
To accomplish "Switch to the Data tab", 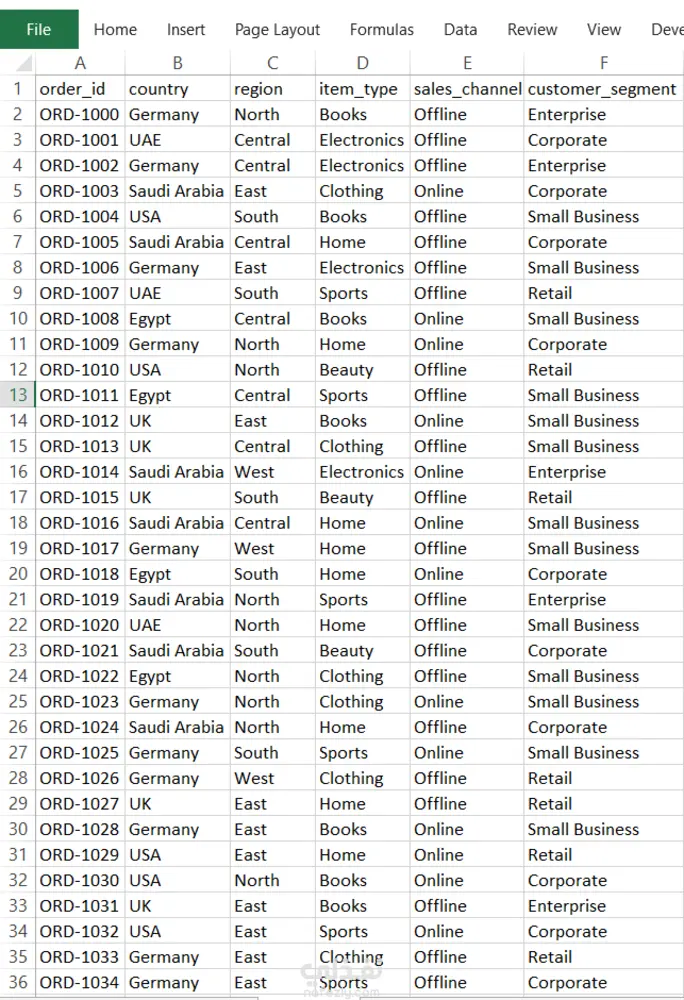I will 460,29.
